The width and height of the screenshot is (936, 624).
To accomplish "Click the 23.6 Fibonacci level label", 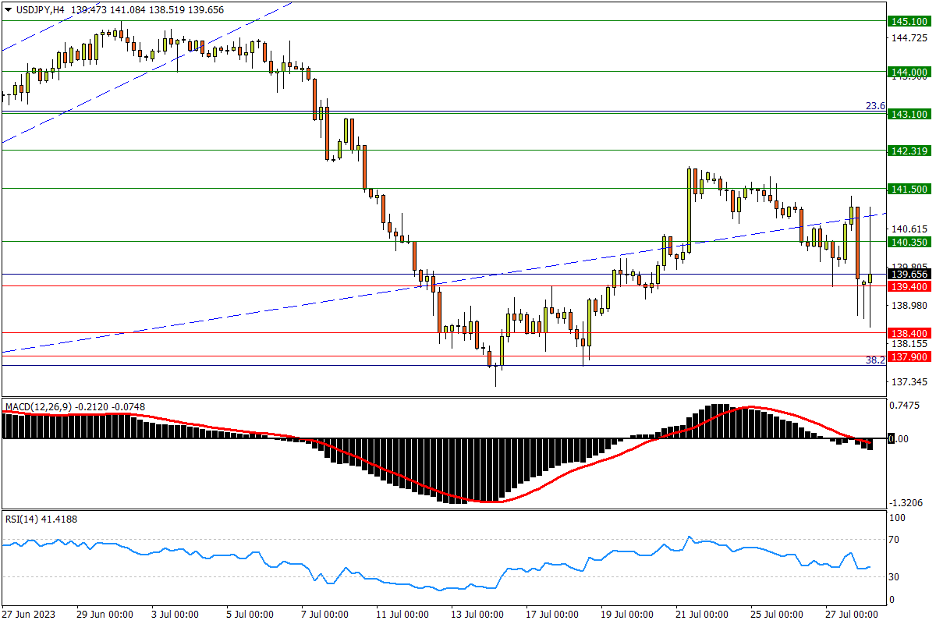I will click(x=875, y=106).
